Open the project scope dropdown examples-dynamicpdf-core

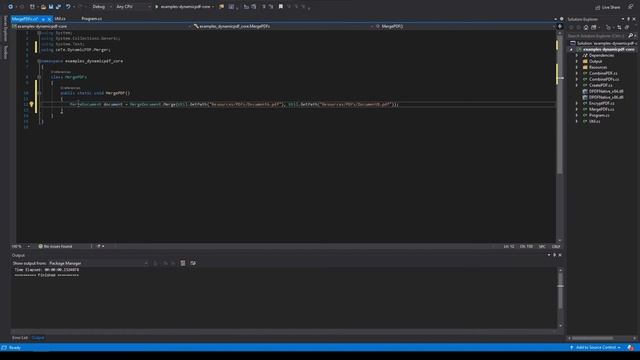(101, 26)
